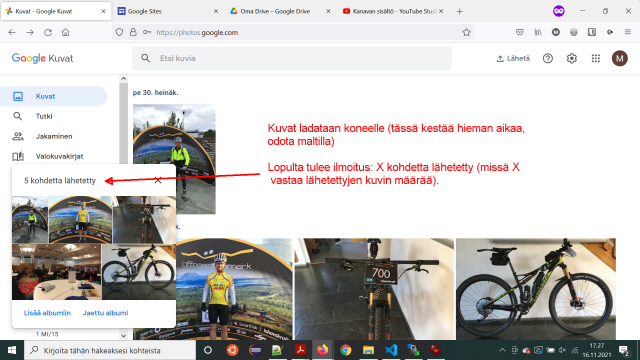Image resolution: width=640 pixels, height=360 pixels.
Task: Open Visual Studio Code from taskbar
Action: point(391,350)
